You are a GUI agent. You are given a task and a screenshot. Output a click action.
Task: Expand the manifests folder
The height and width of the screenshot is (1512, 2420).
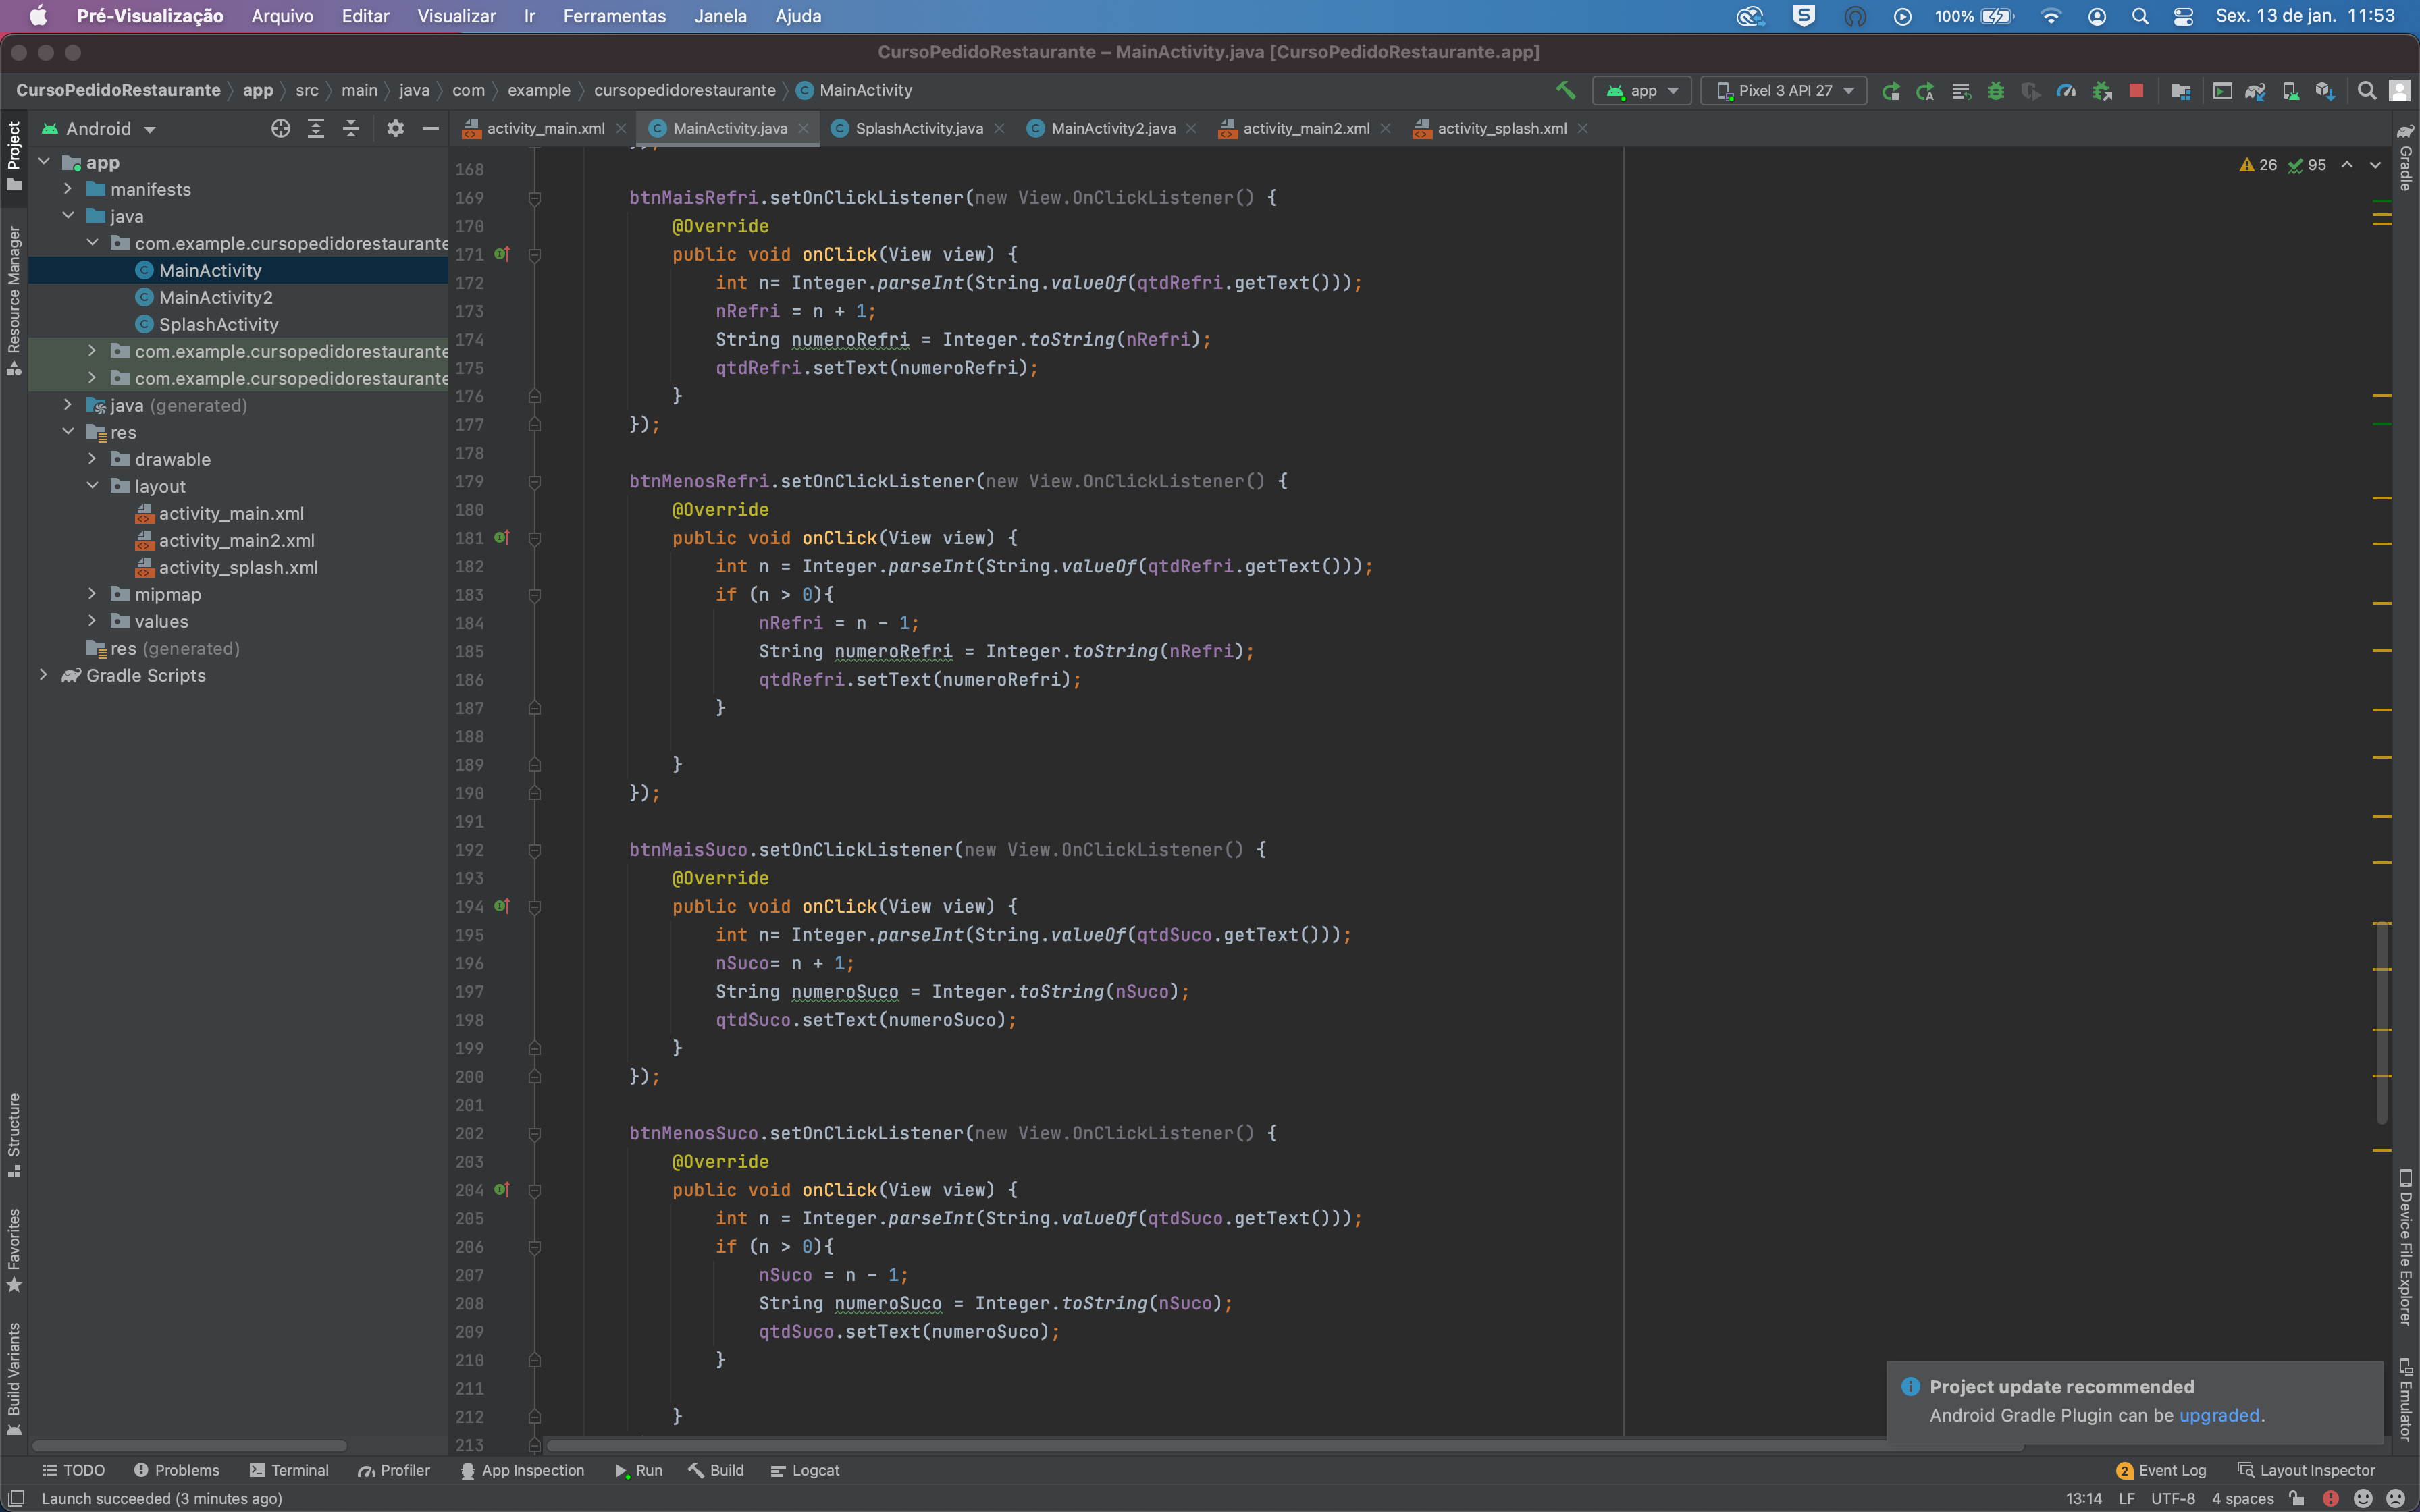pos(67,189)
